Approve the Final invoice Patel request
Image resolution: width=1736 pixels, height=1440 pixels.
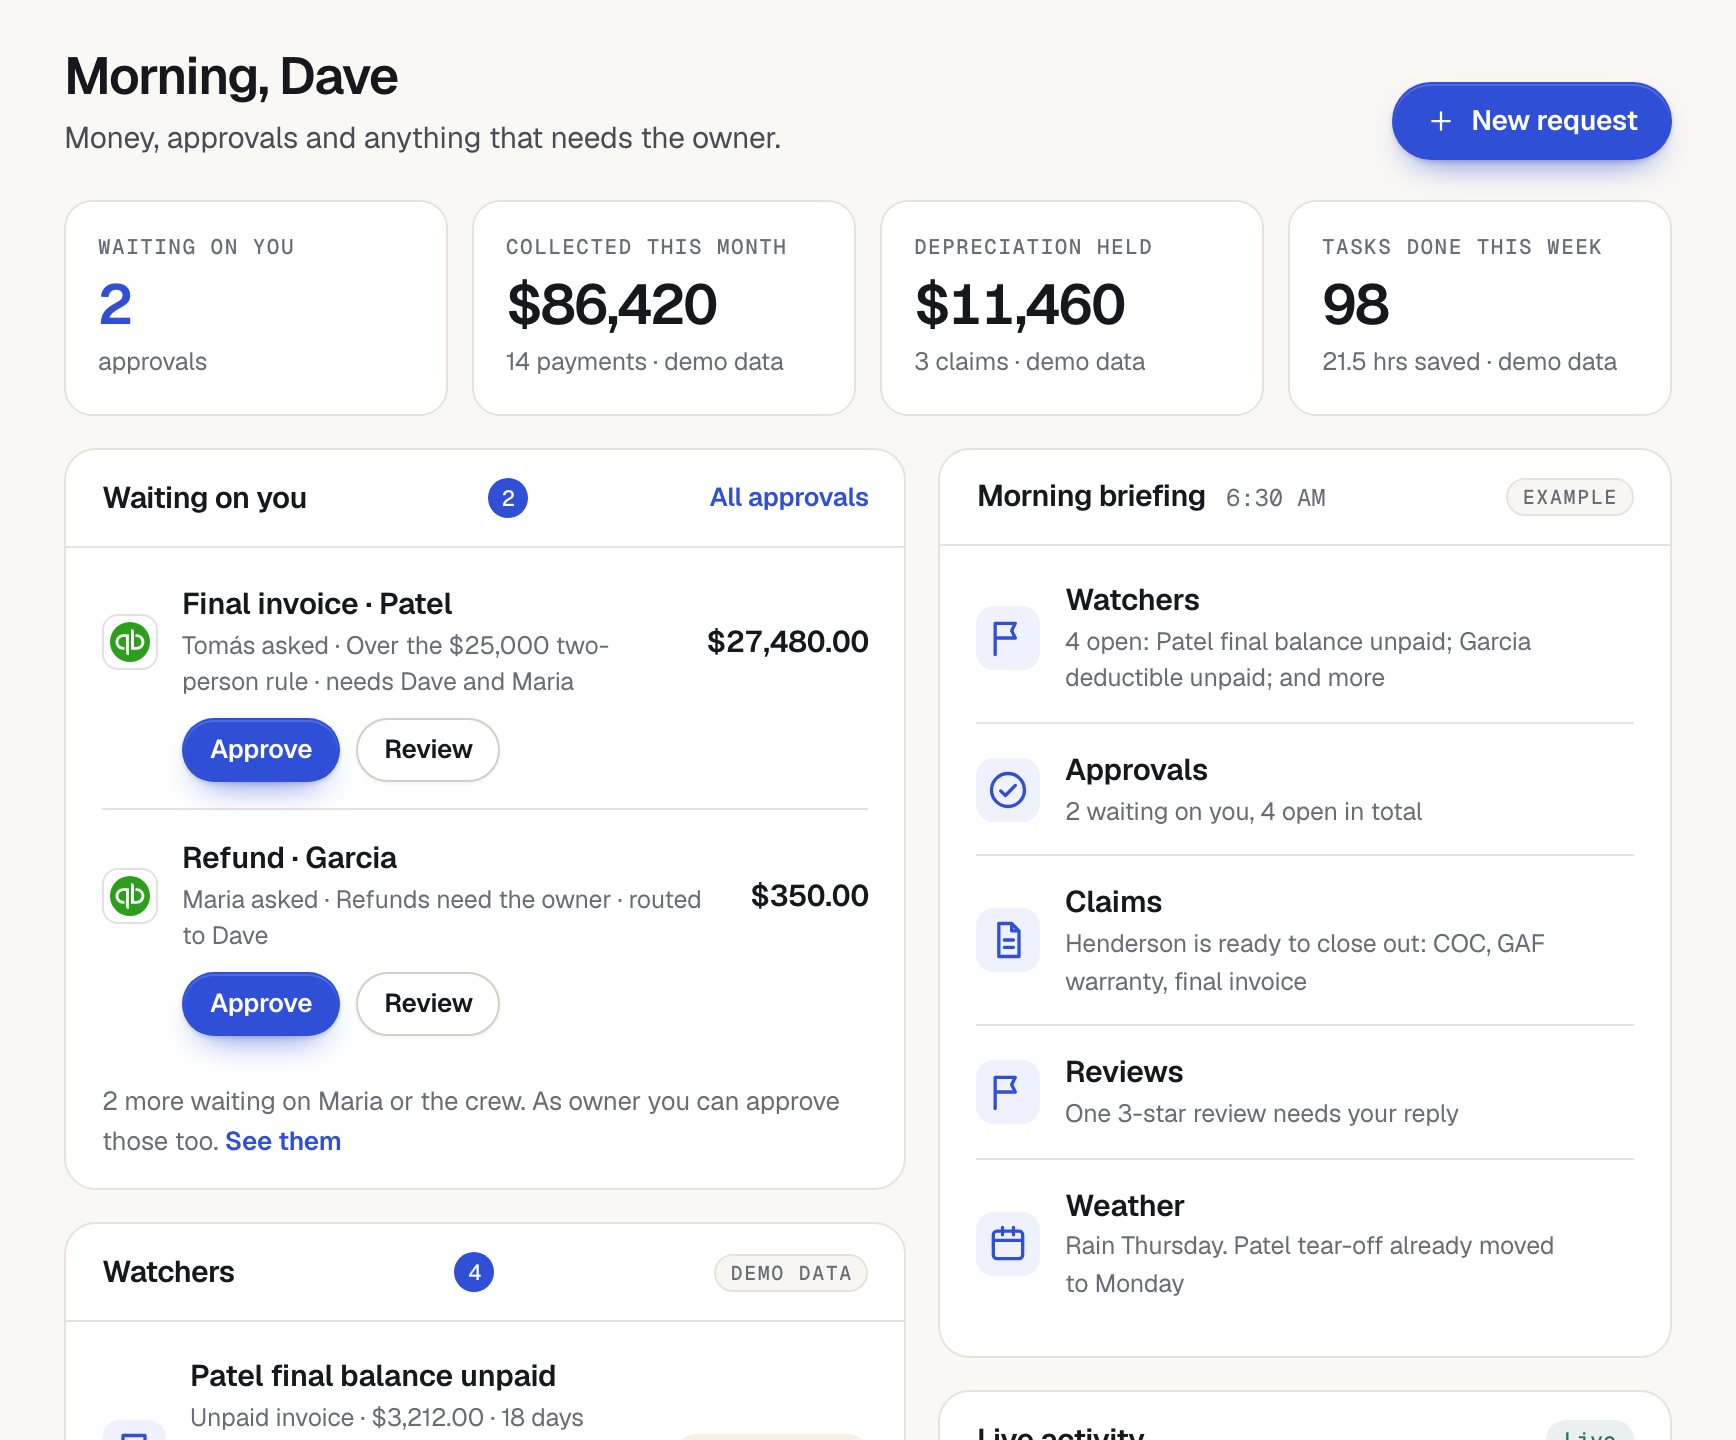tap(261, 750)
